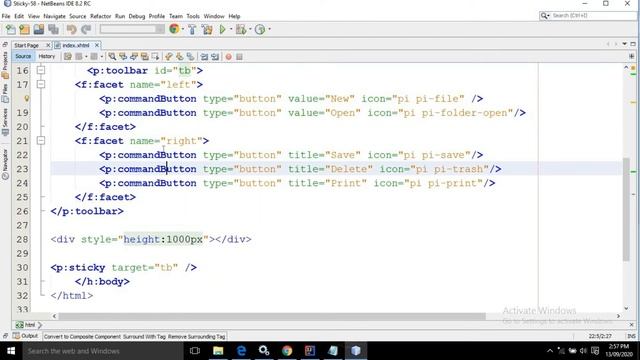
Task: Click the Undo arrow icon
Action: tap(71, 29)
